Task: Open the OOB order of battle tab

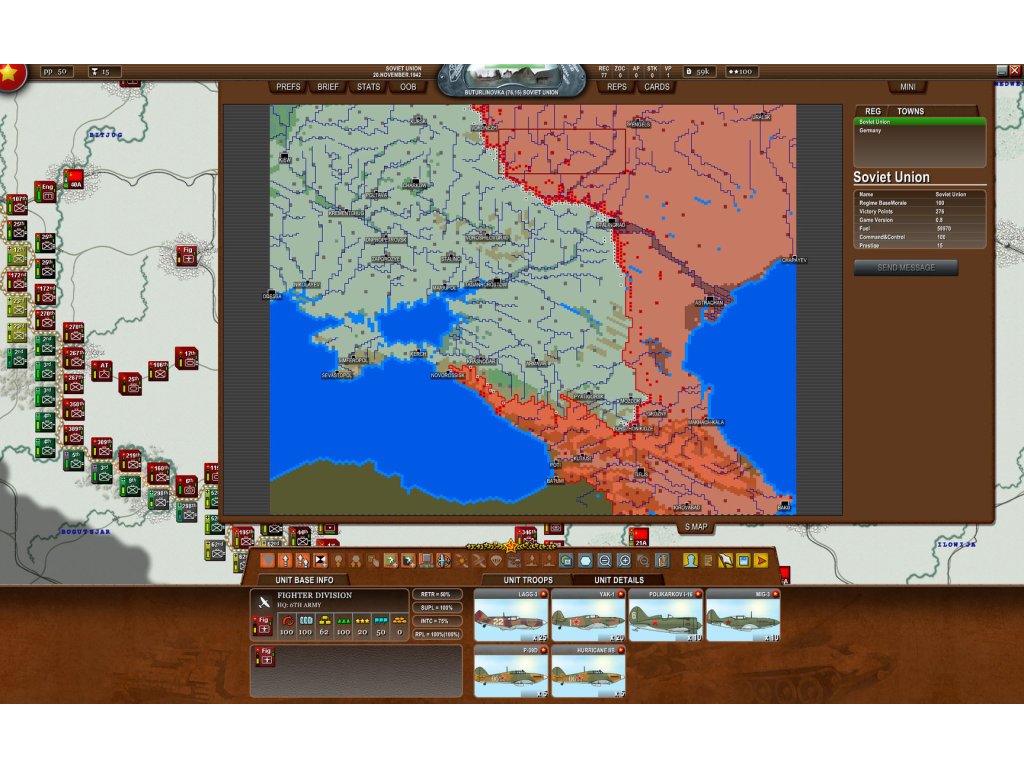Action: tap(408, 87)
